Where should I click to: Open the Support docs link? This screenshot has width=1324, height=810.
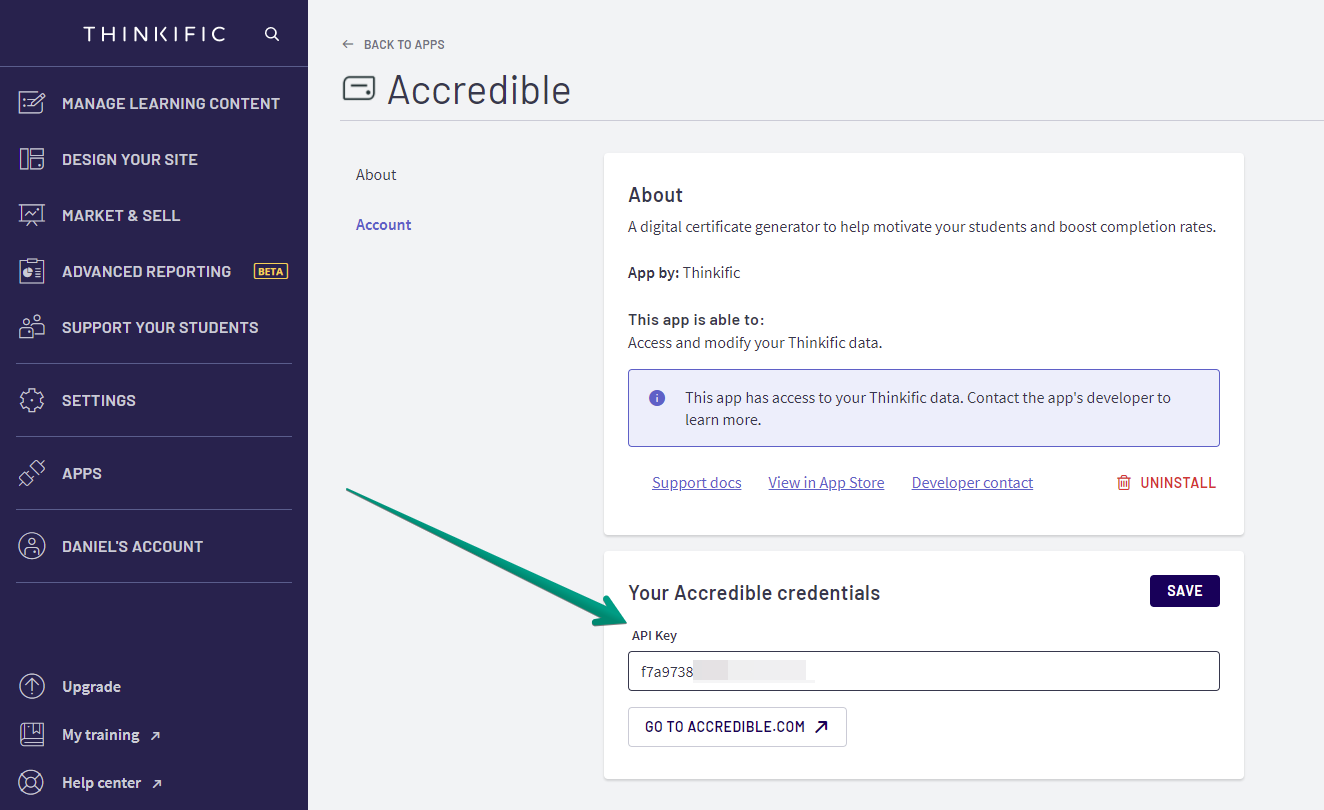click(x=697, y=483)
